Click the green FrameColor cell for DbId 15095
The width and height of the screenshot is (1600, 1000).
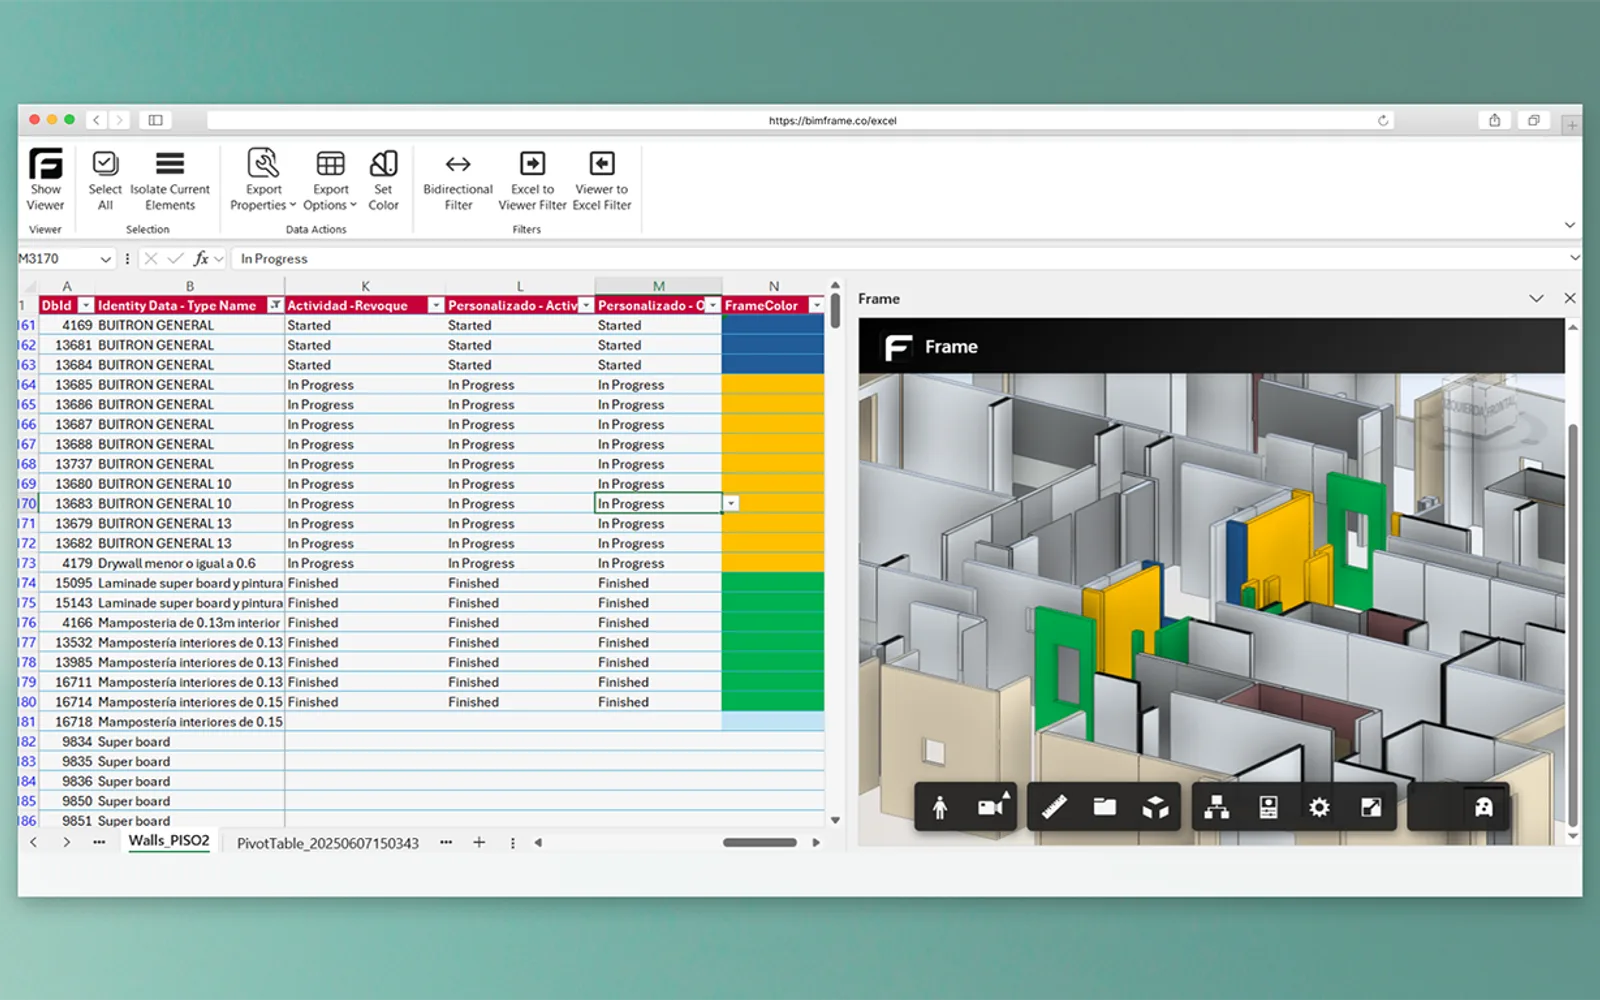pos(773,583)
